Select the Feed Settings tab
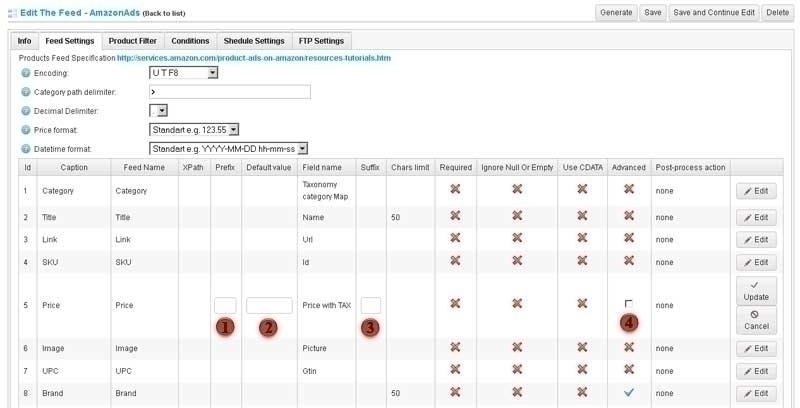This screenshot has width=800, height=408. click(x=70, y=41)
